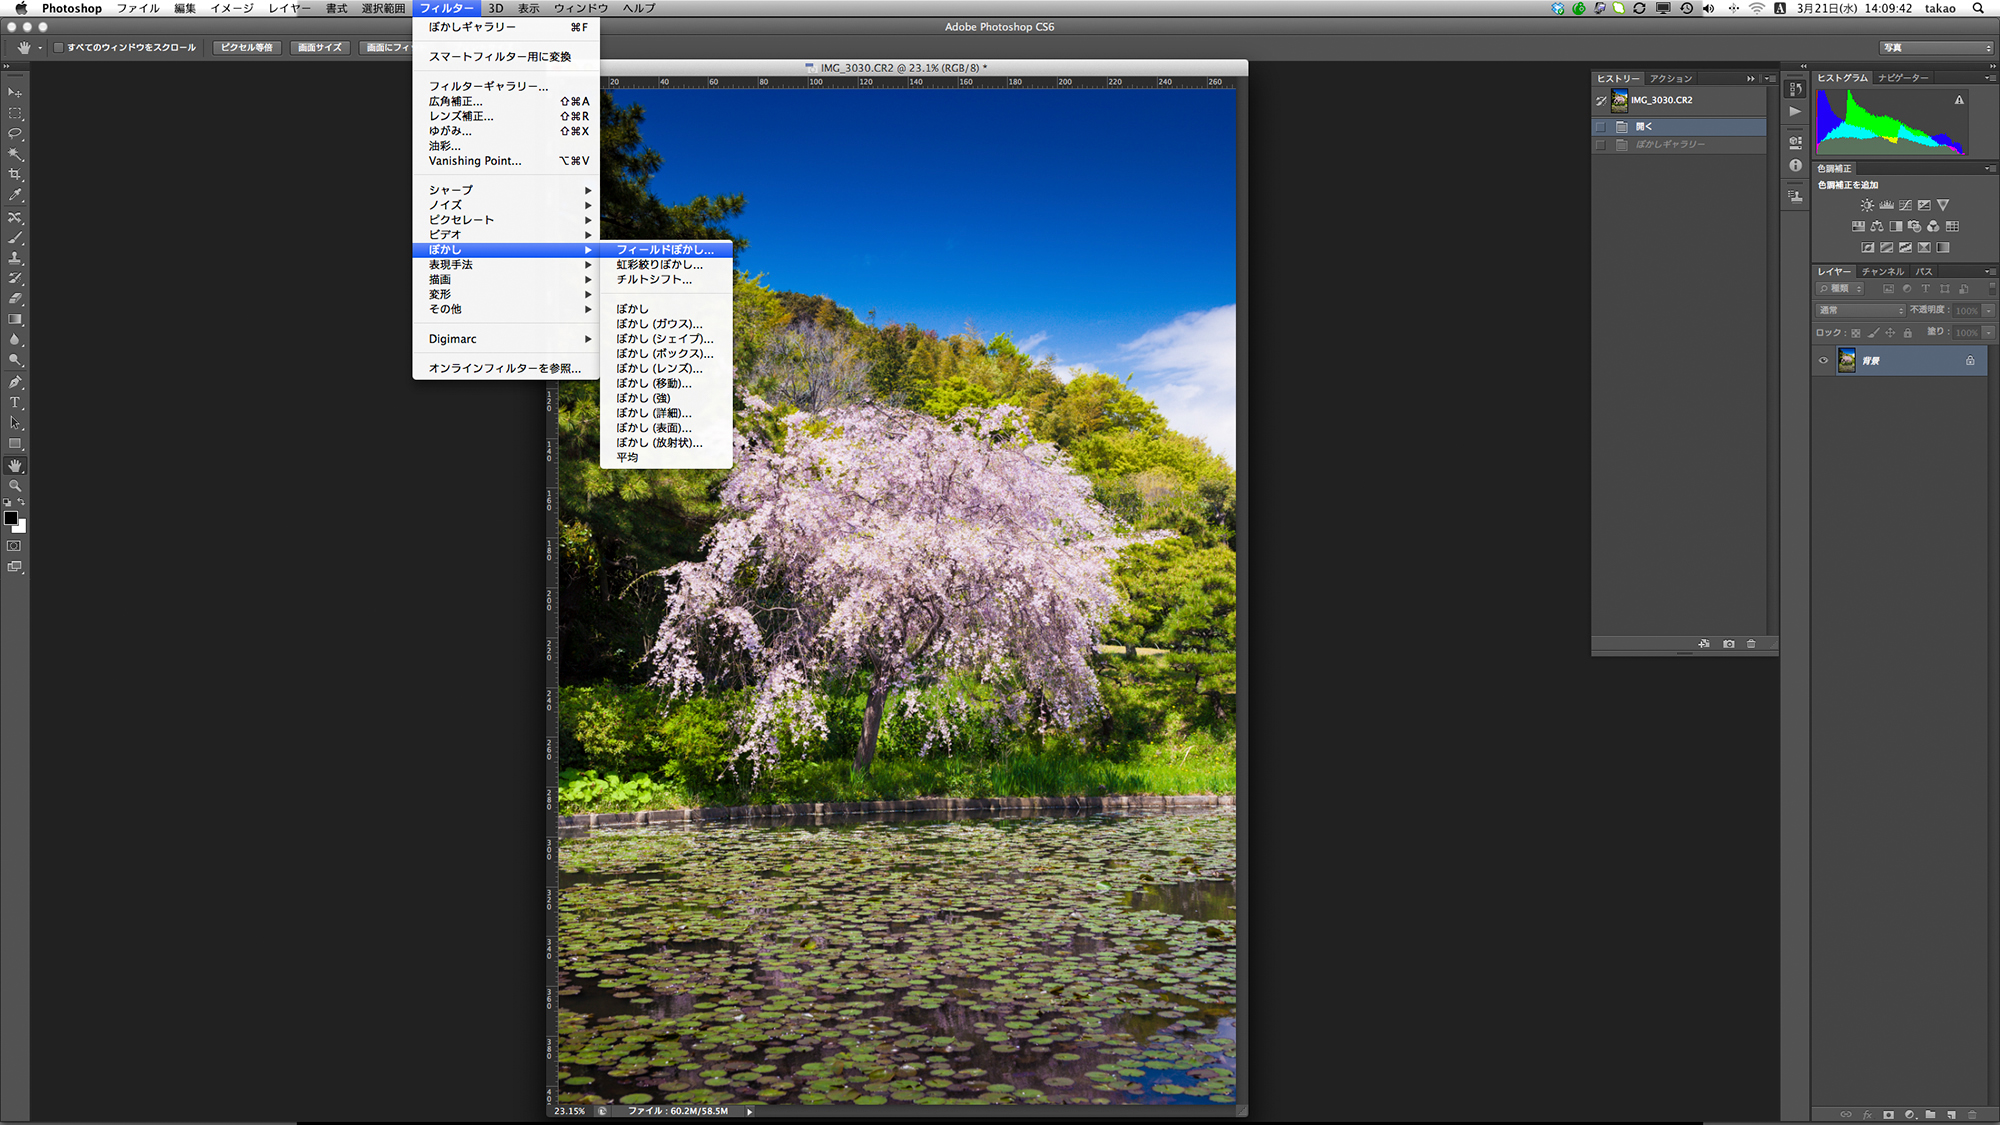The width and height of the screenshot is (2000, 1125).
Task: Click the foreground color swatch
Action: 10,518
